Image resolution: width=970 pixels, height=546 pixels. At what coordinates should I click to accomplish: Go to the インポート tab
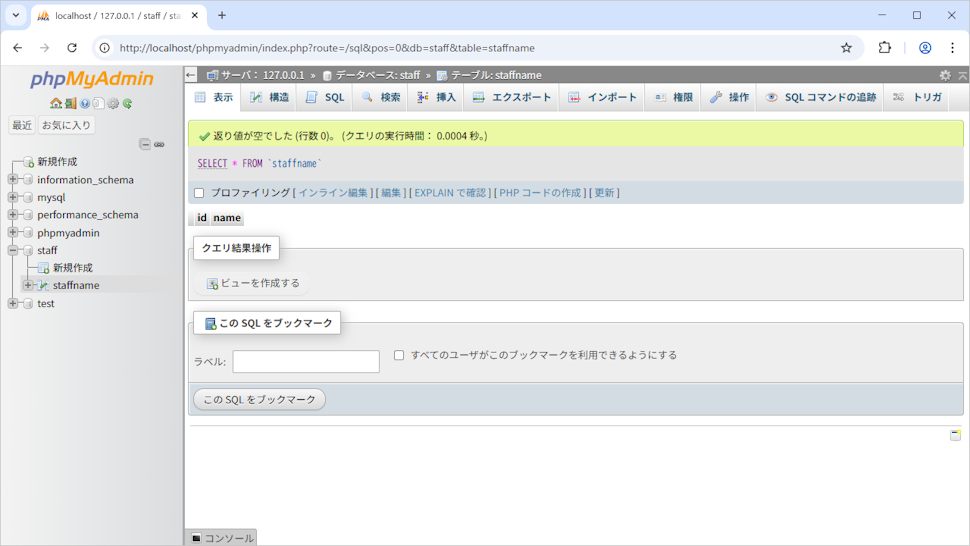603,97
